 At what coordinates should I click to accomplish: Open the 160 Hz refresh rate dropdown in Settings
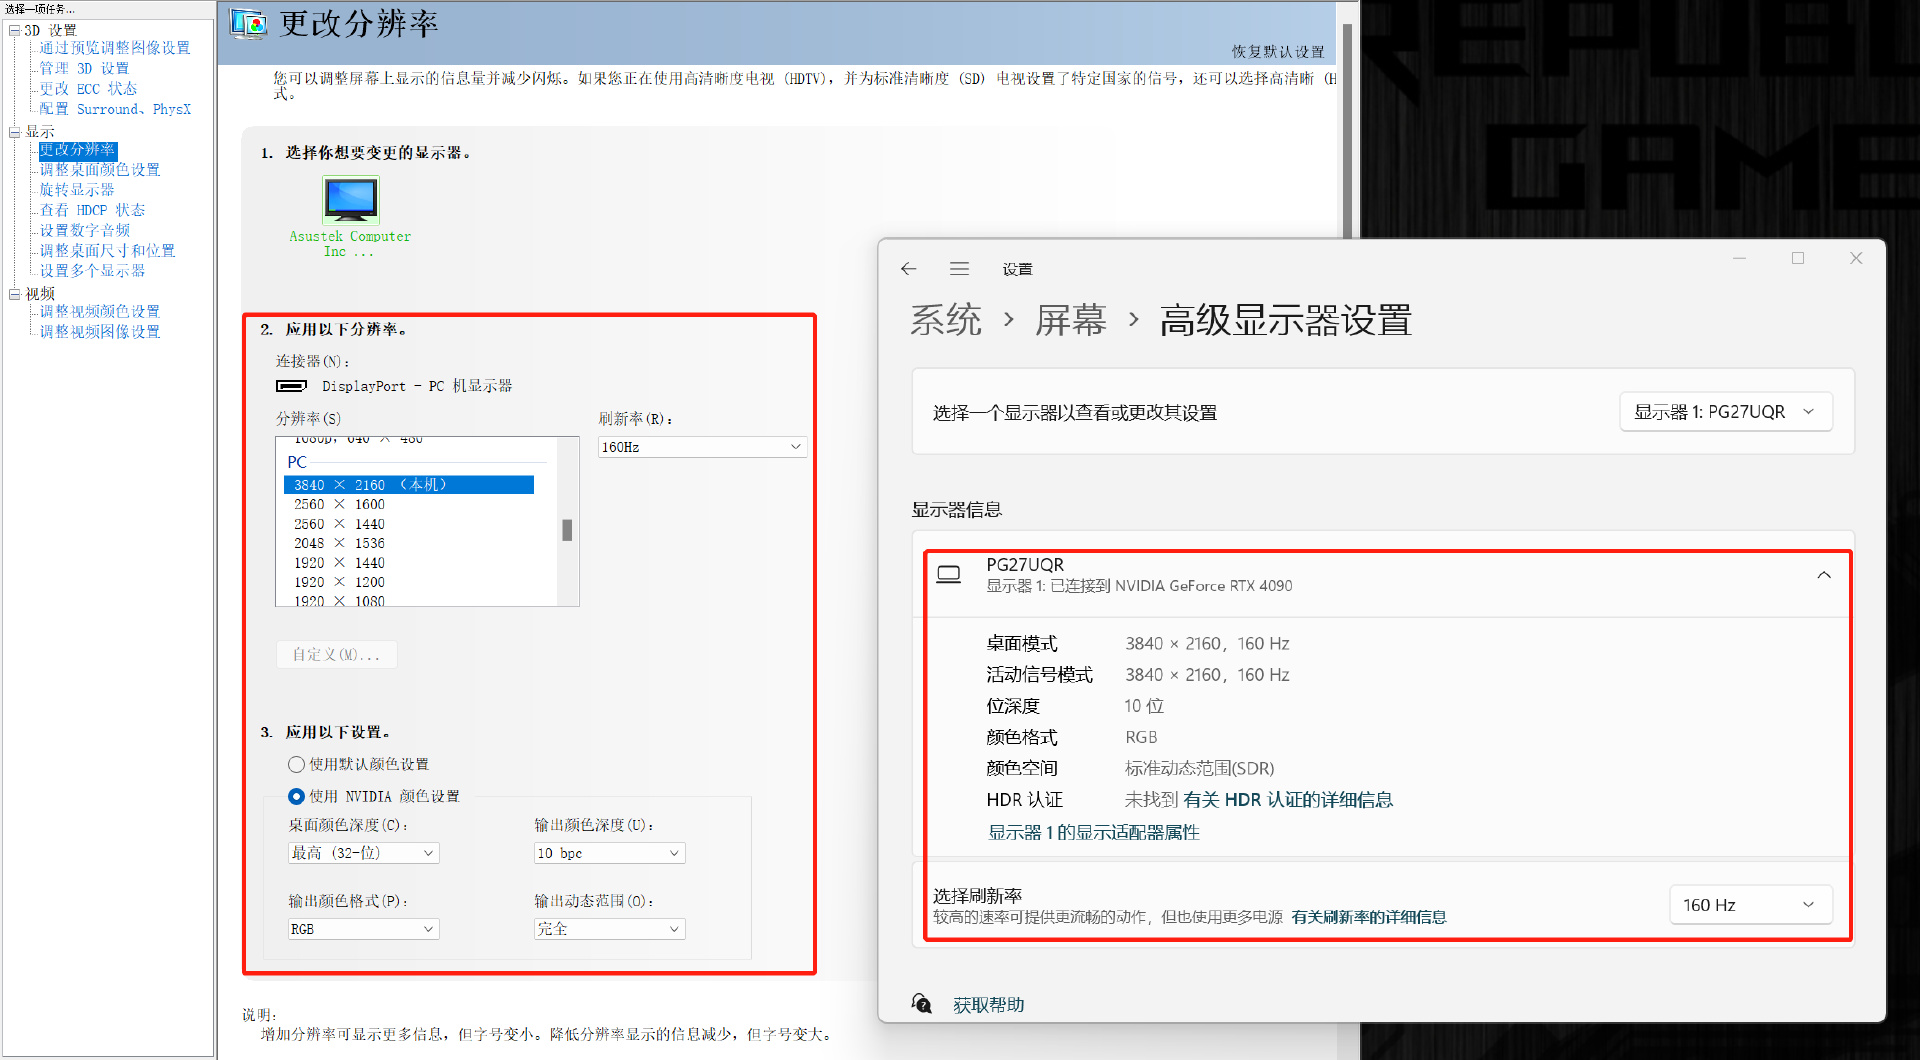(x=1751, y=905)
